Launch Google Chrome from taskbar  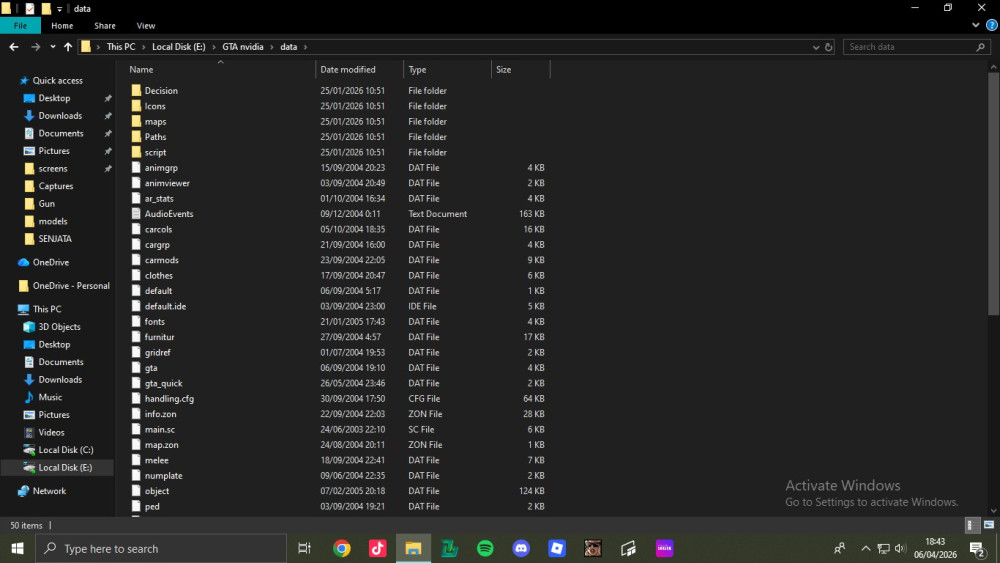coord(342,548)
